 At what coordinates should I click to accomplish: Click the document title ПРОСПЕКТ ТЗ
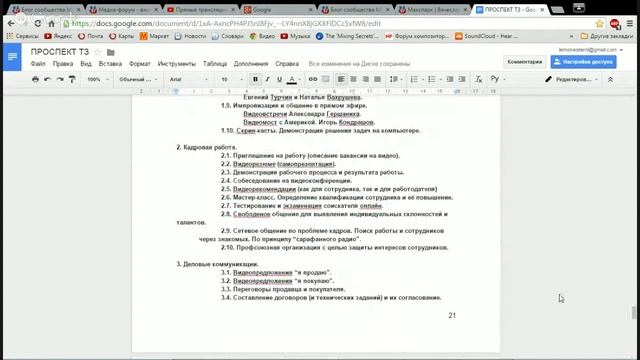(60, 52)
